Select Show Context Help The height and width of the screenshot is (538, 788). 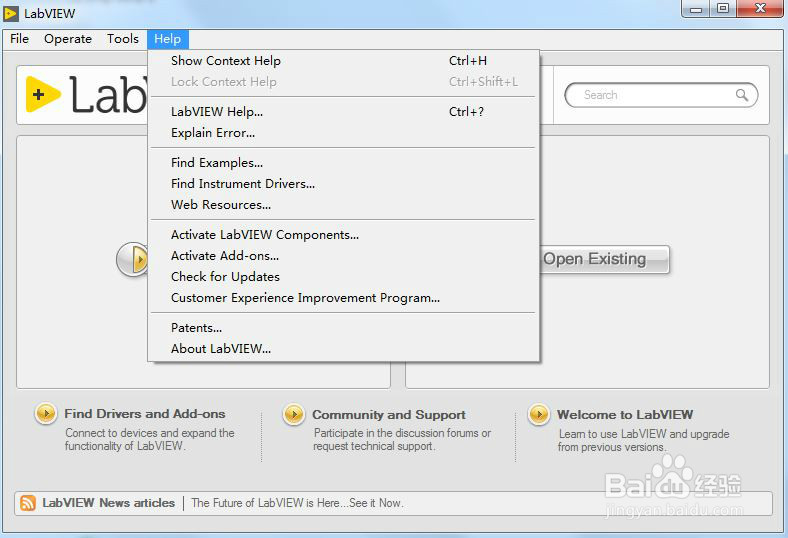pos(344,61)
